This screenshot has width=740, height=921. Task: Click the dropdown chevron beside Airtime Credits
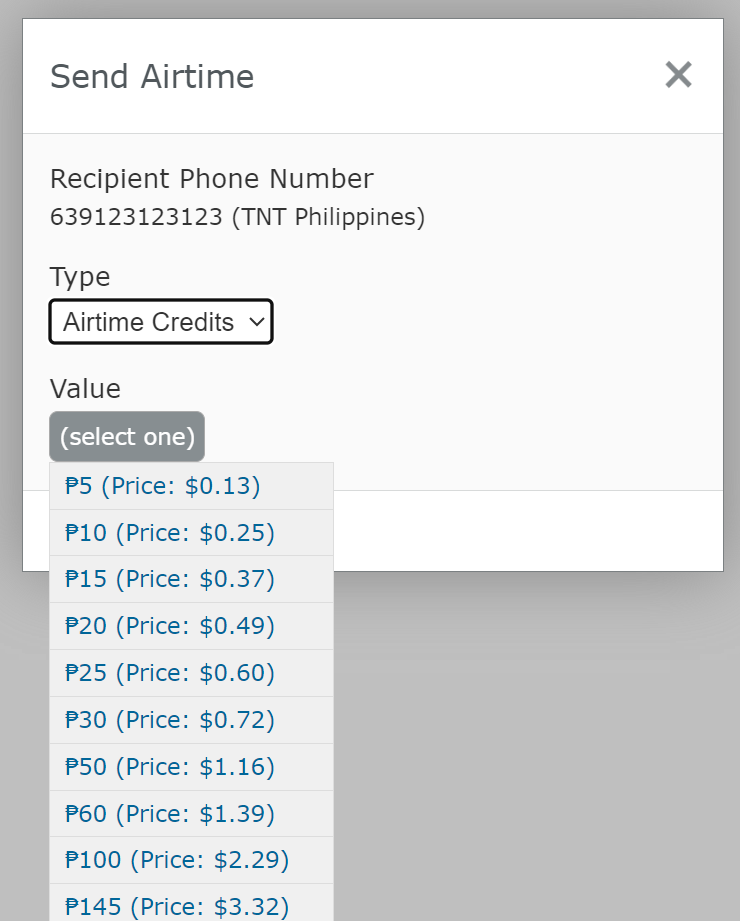[257, 322]
